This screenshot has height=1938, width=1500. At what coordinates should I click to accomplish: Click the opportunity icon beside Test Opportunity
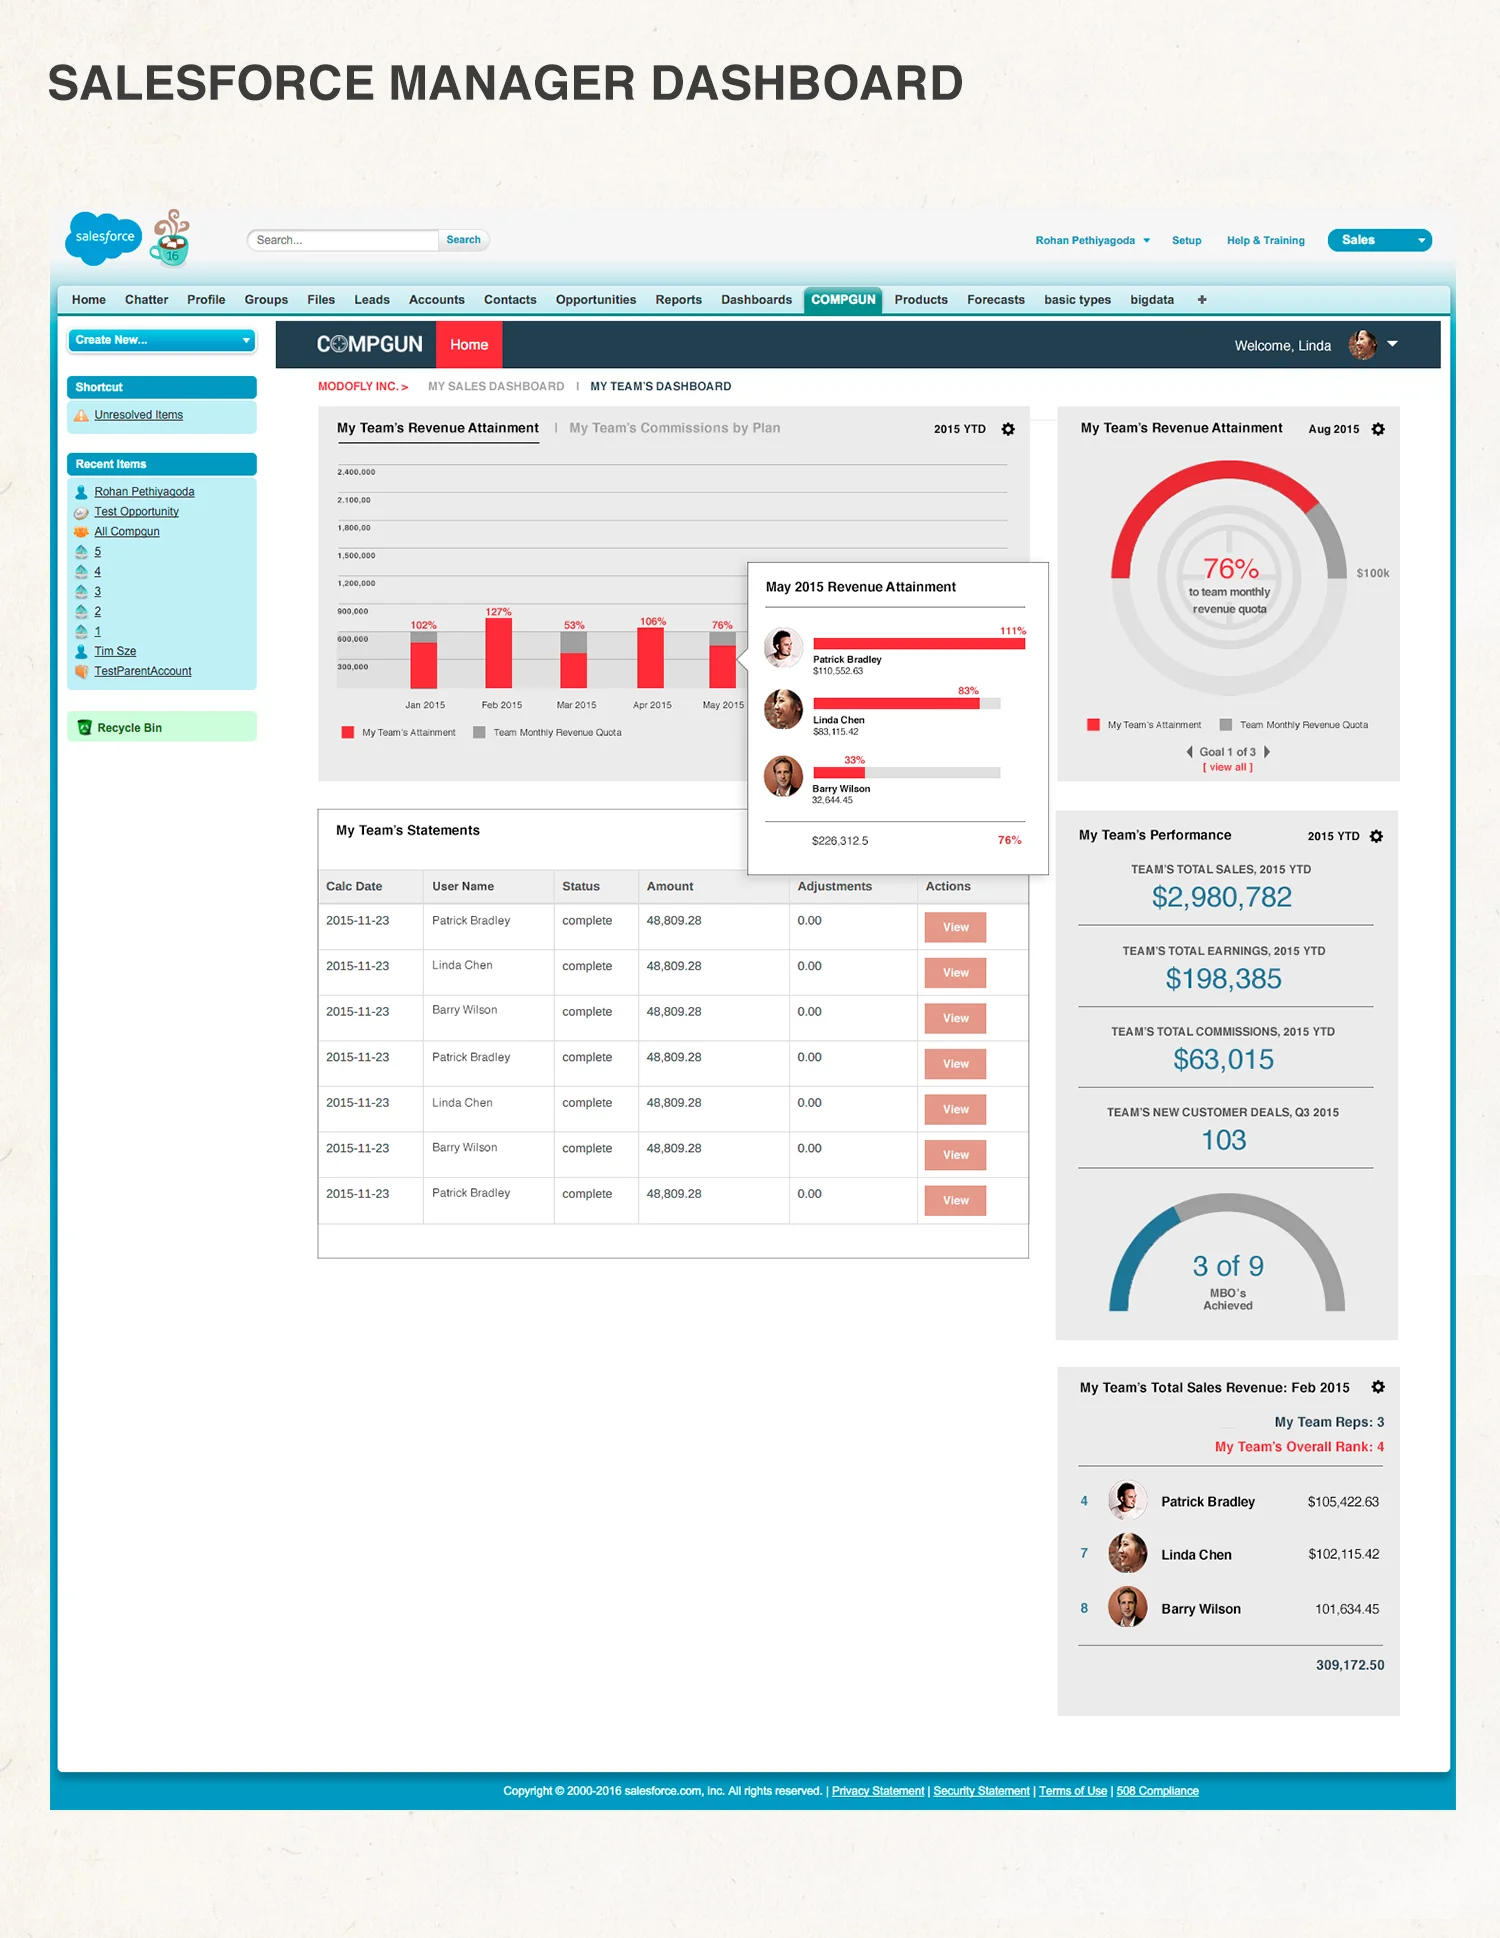82,512
